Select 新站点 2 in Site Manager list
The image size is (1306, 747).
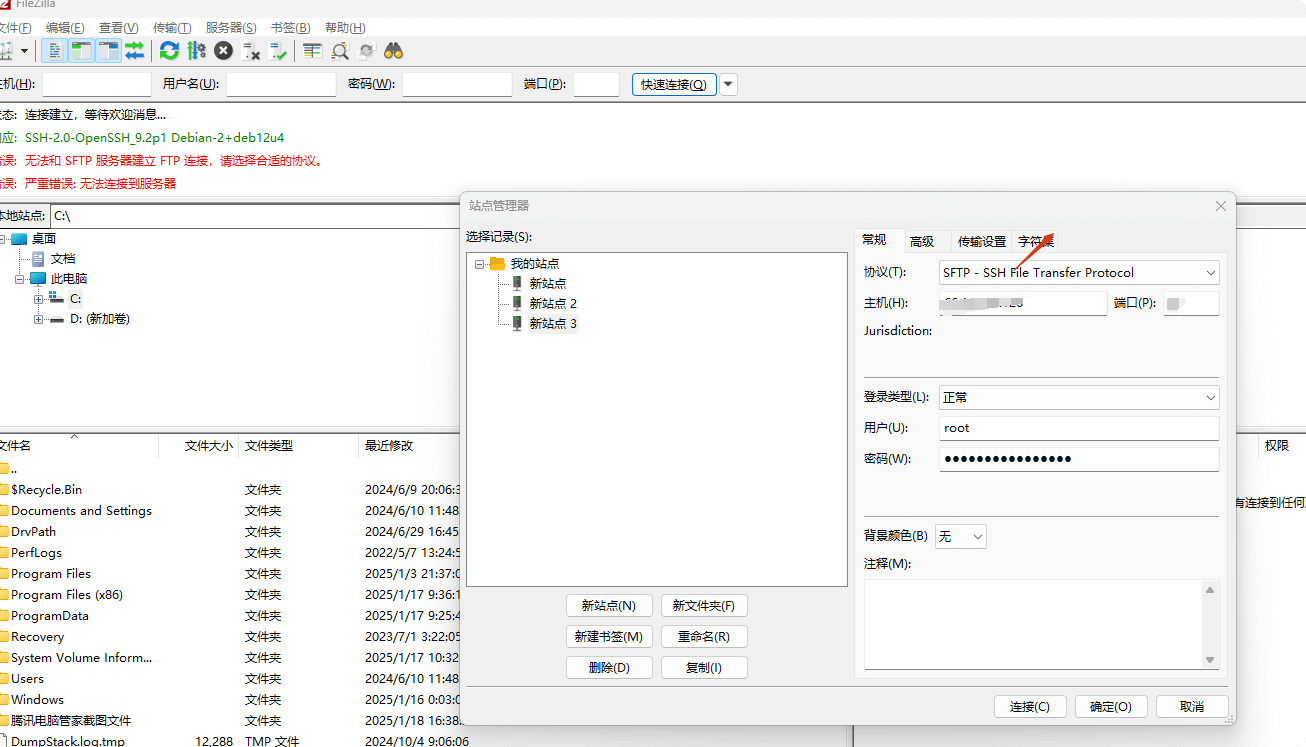pos(553,303)
